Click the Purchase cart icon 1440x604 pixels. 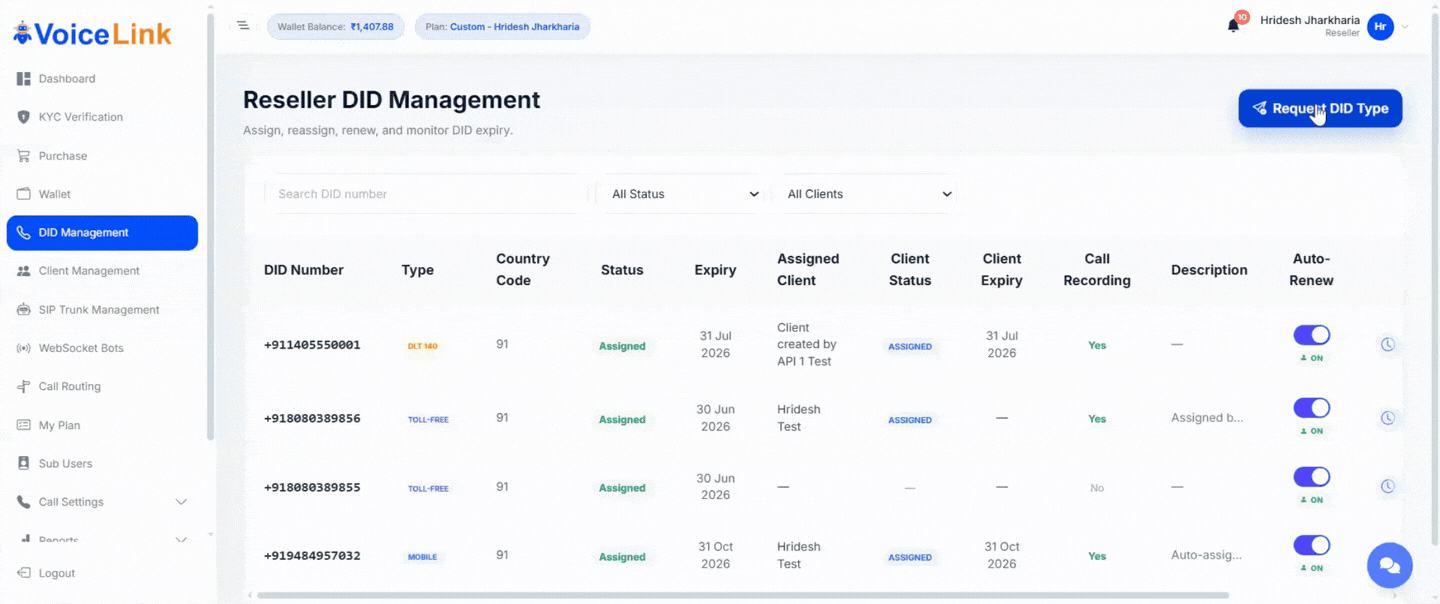tap(24, 156)
